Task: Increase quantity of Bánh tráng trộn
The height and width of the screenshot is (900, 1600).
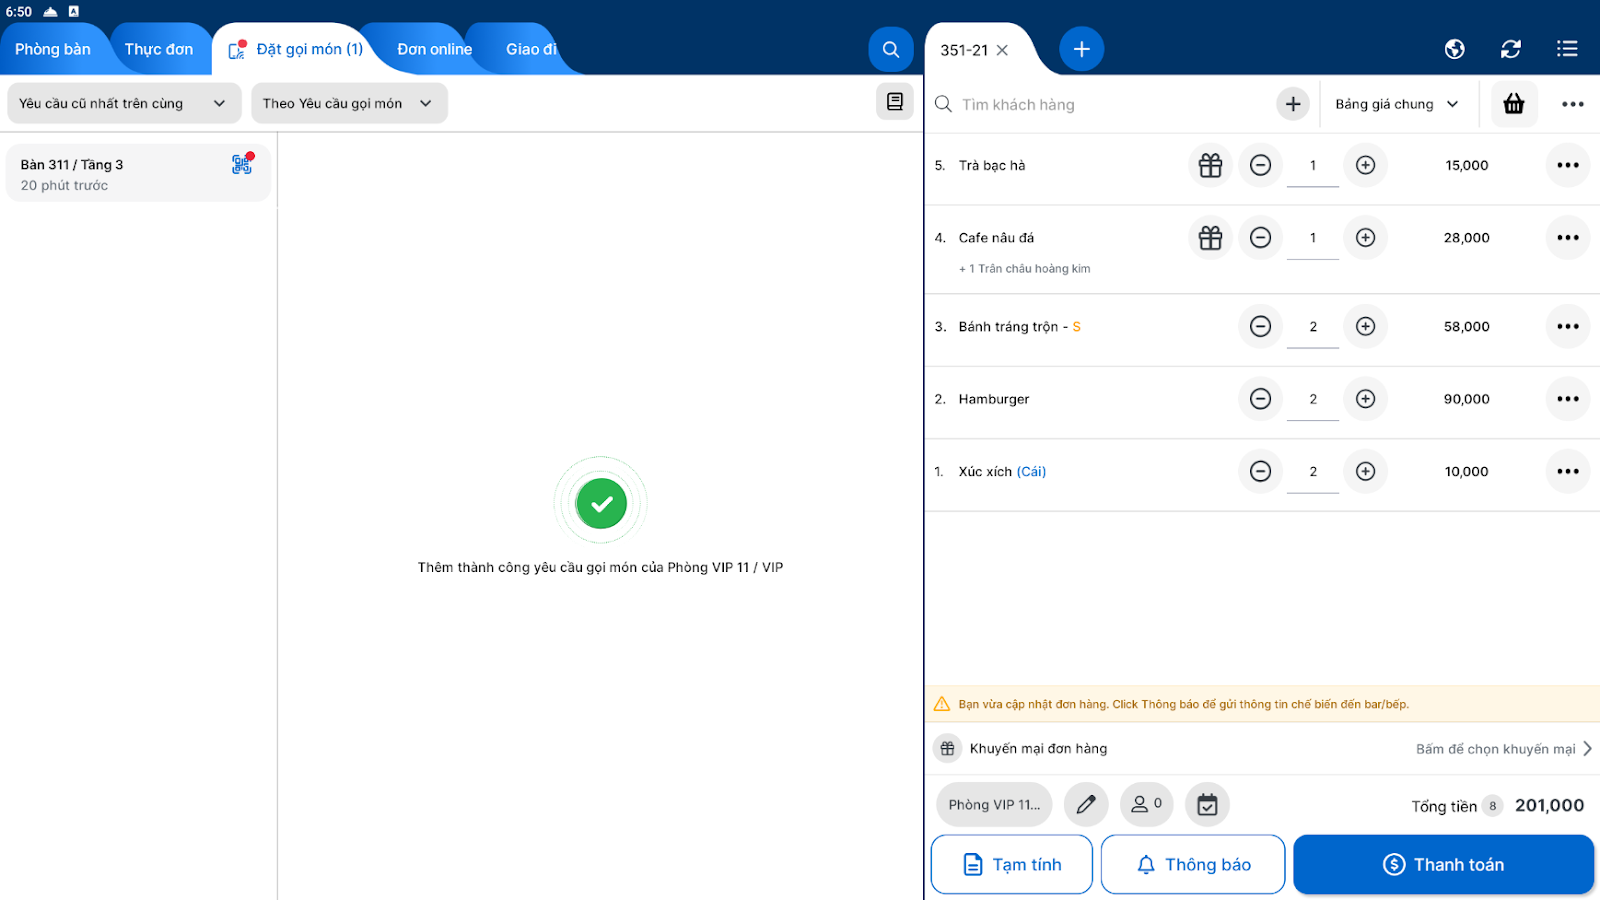Action: pyautogui.click(x=1365, y=326)
